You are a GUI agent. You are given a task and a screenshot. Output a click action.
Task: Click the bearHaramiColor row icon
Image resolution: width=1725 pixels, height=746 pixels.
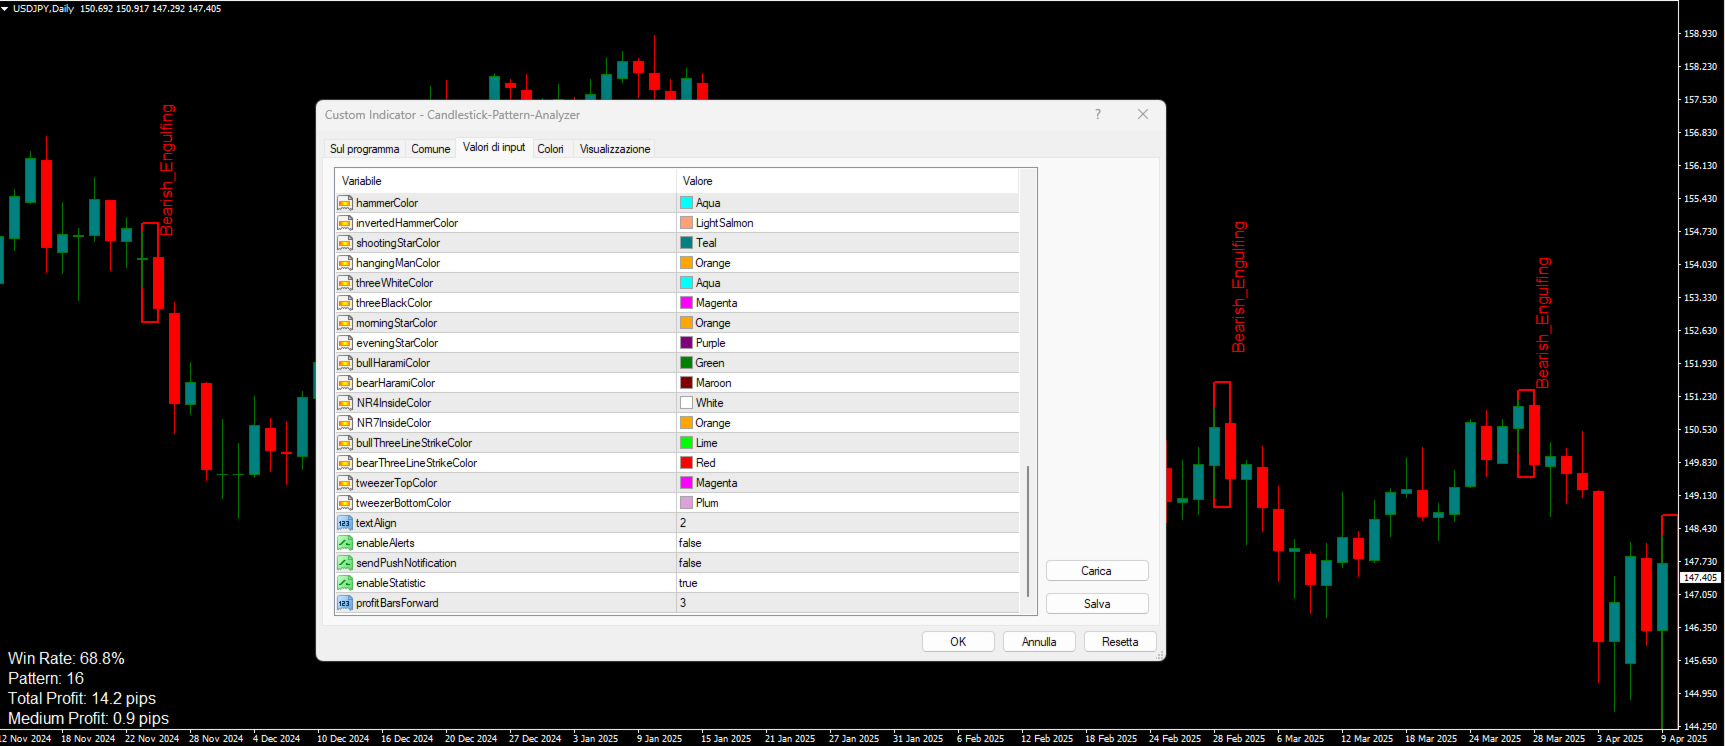(344, 383)
